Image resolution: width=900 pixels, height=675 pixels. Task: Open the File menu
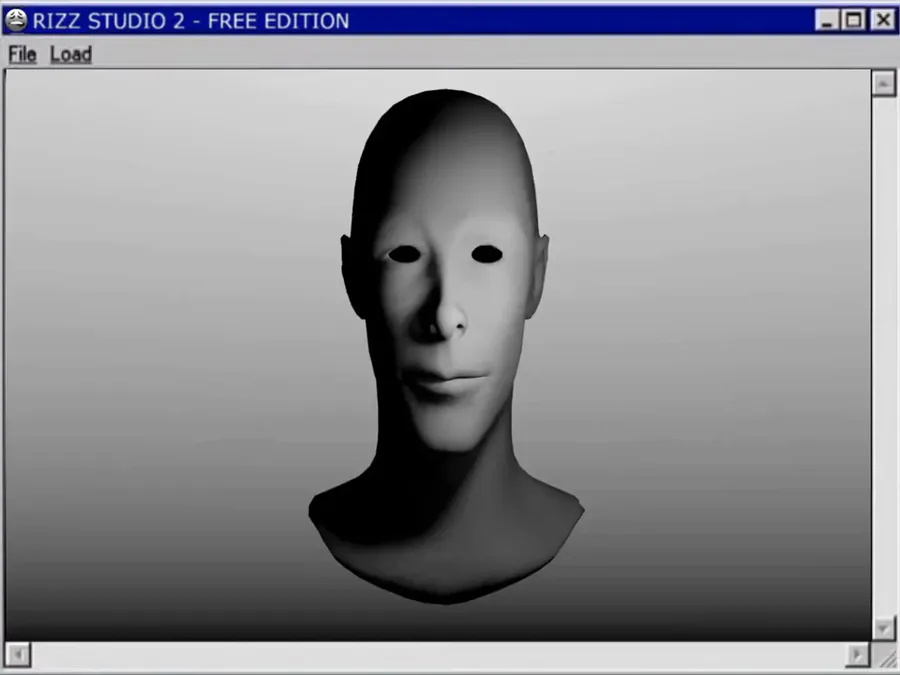click(22, 55)
